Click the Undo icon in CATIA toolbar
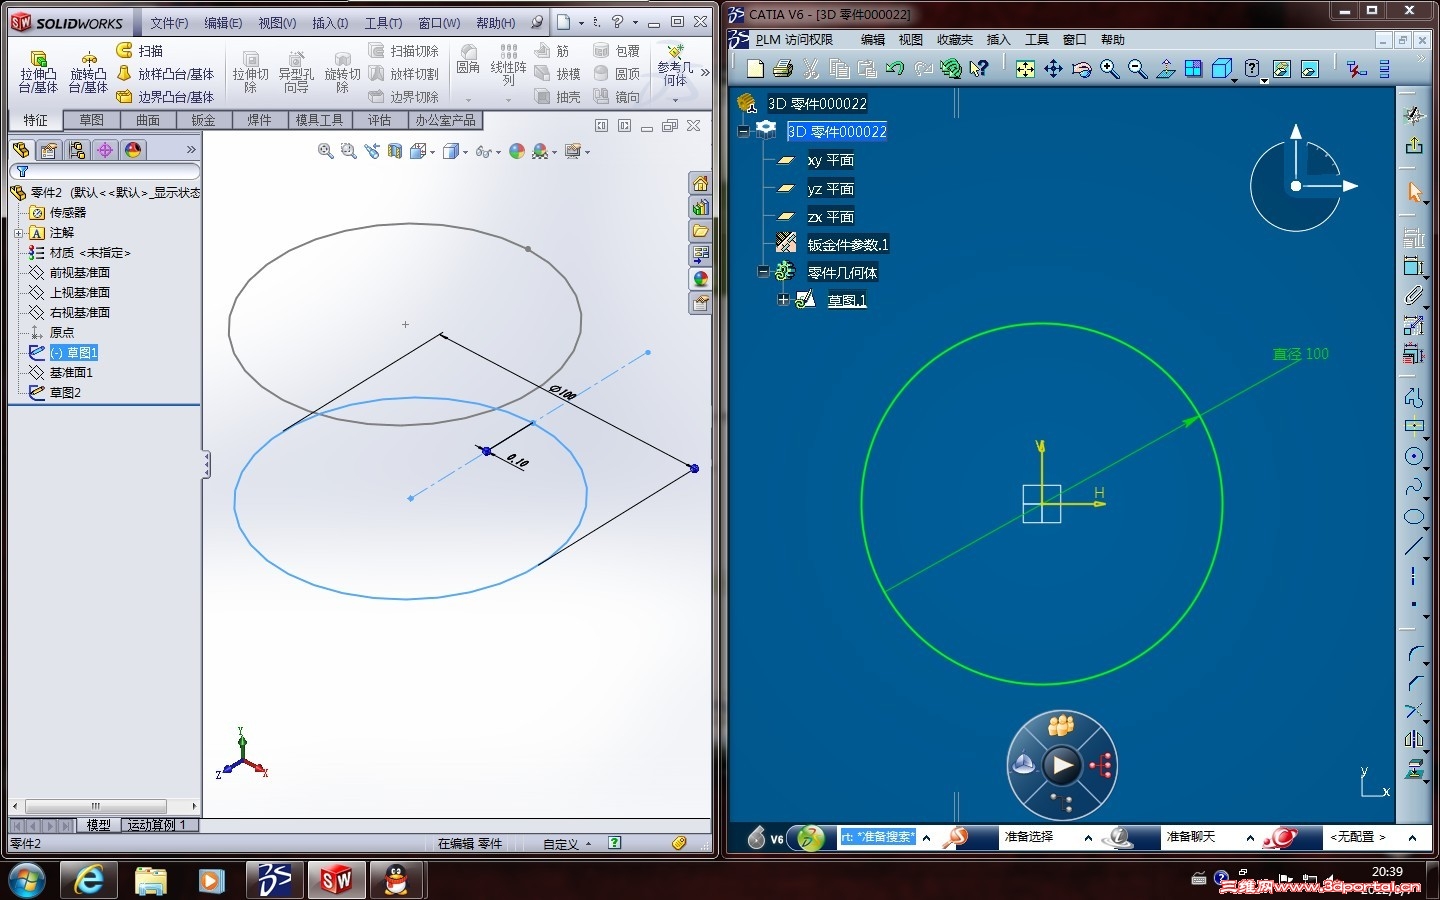The width and height of the screenshot is (1440, 900). pos(895,68)
